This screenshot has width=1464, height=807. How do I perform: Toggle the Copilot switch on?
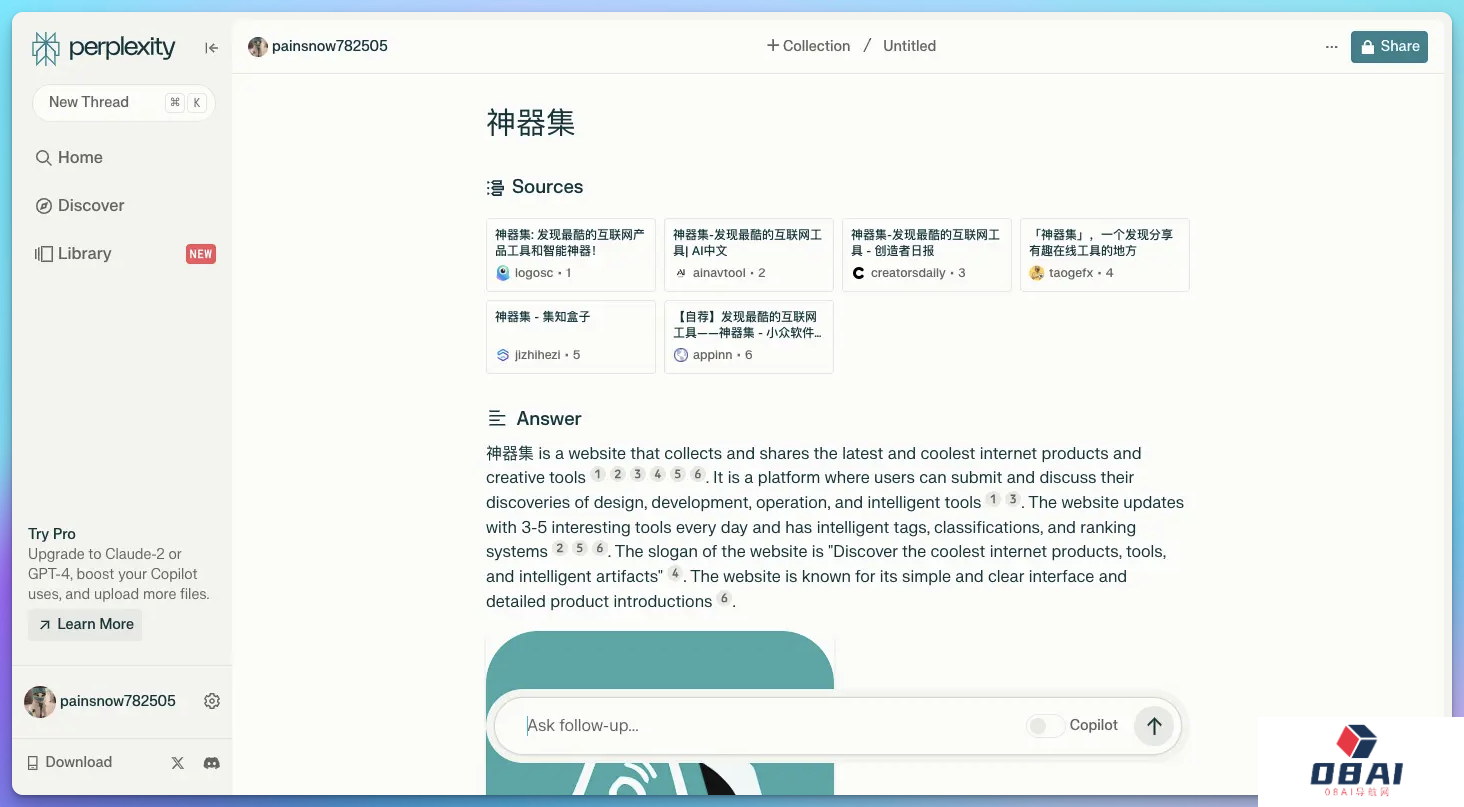(1045, 726)
